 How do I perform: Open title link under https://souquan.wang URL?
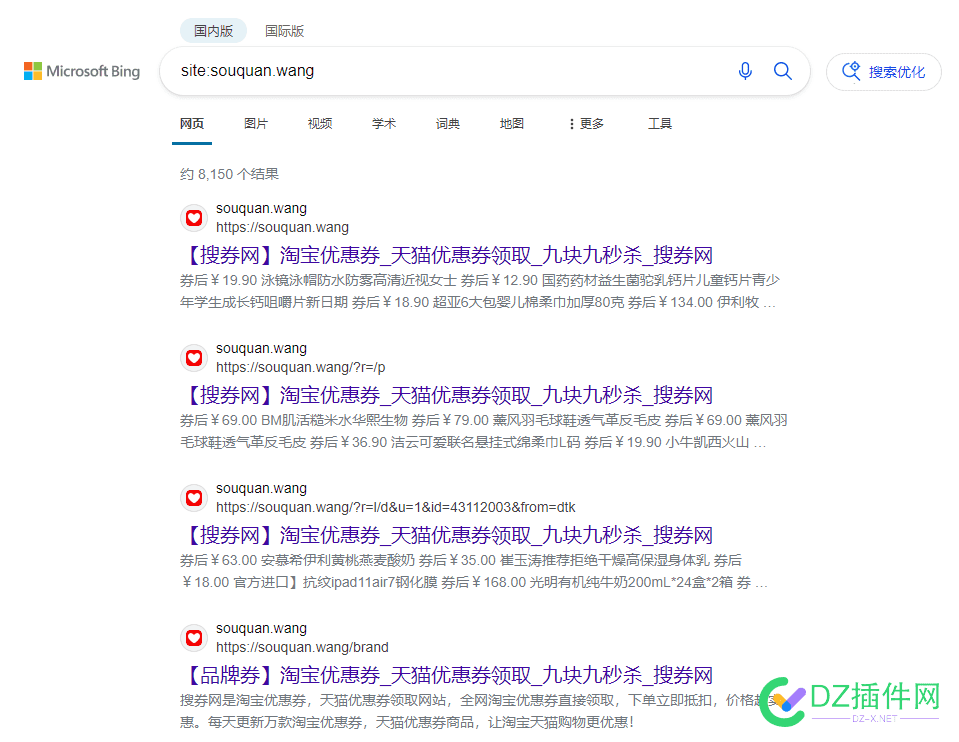tap(447, 255)
